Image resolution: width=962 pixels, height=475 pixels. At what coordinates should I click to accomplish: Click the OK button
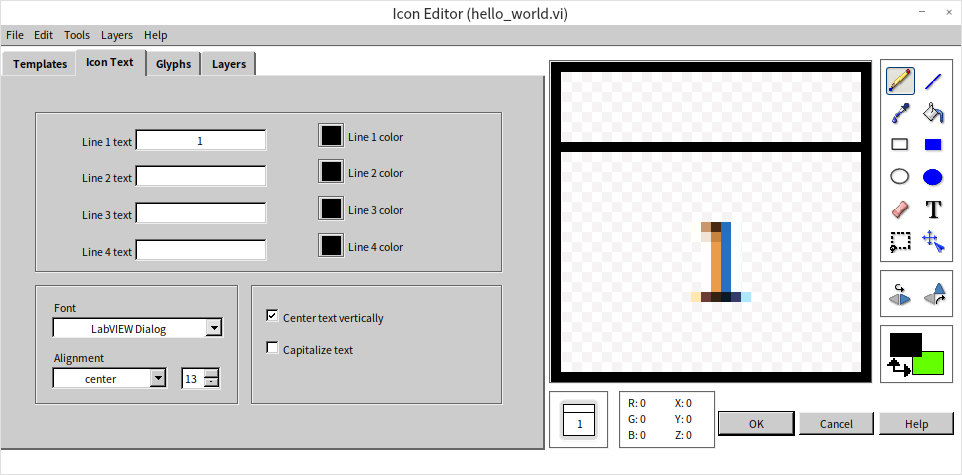click(x=756, y=423)
